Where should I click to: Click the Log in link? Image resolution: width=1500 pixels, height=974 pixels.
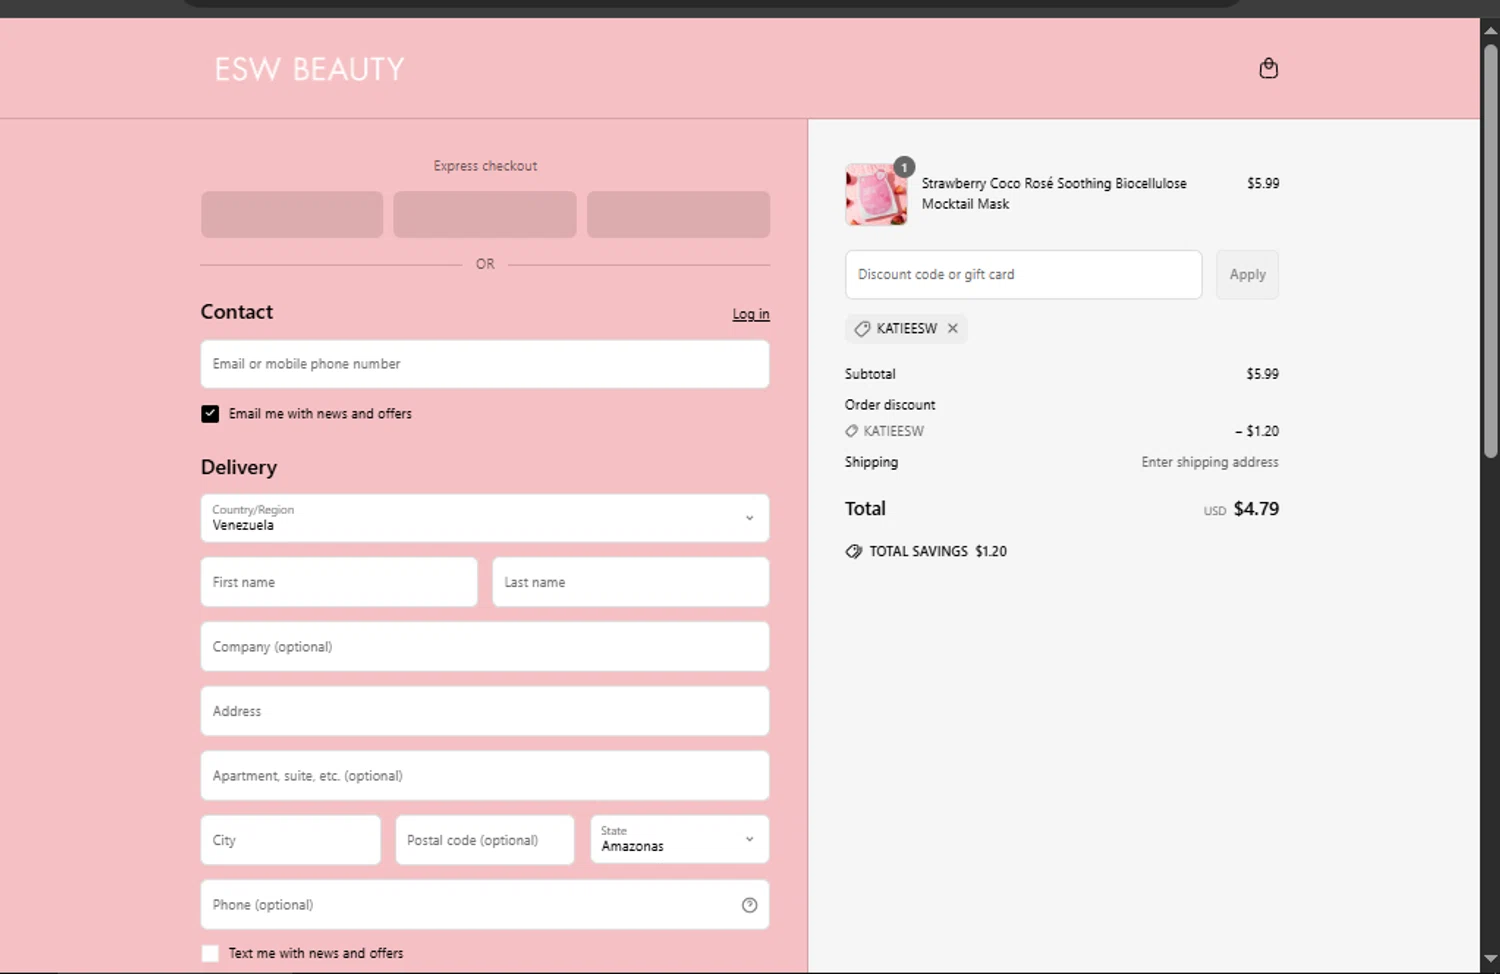point(751,314)
